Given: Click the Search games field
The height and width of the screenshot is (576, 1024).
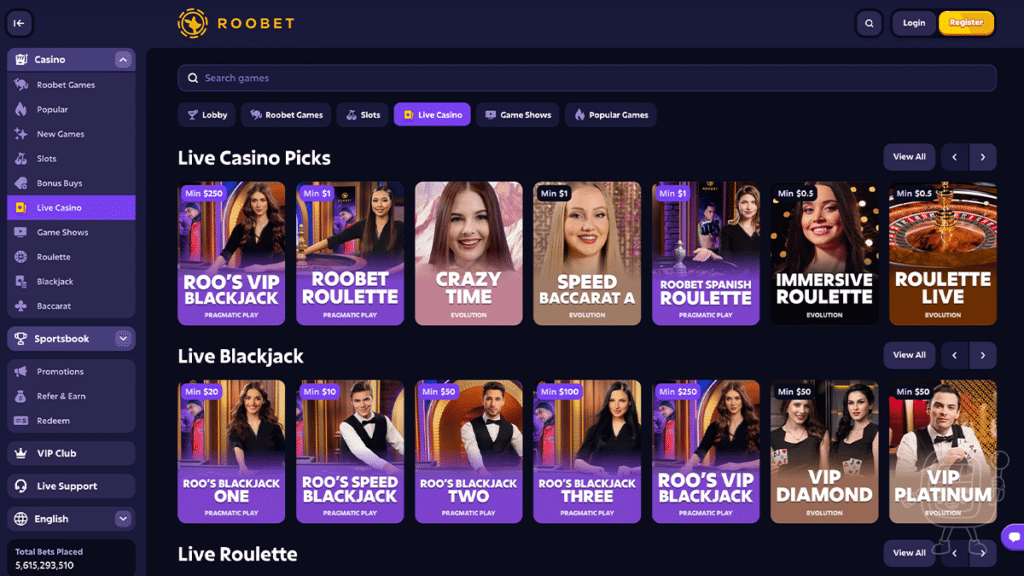Looking at the screenshot, I should (586, 78).
